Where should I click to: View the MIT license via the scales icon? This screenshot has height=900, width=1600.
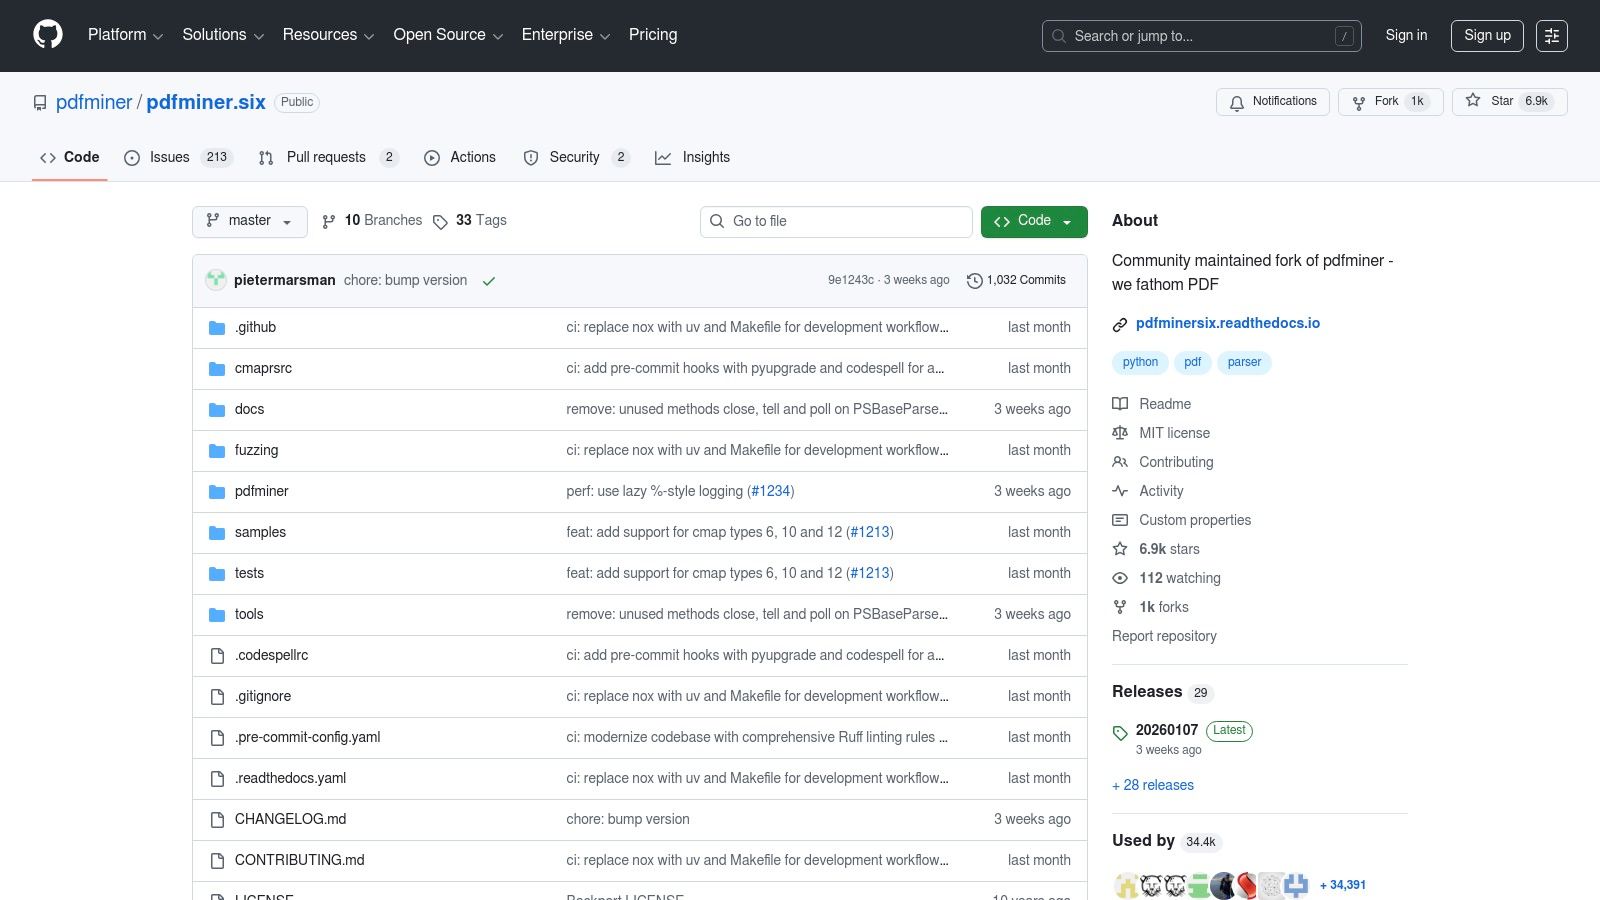tap(1120, 433)
